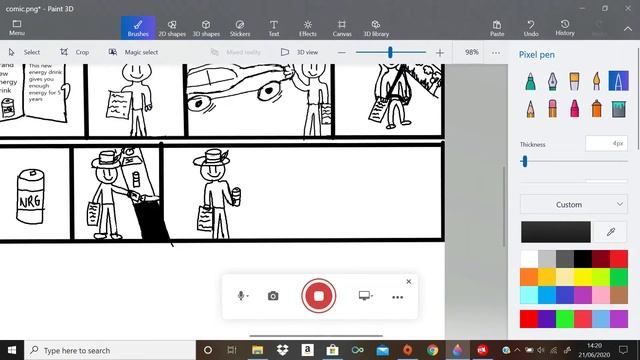Stop the screen recording

coord(319,296)
